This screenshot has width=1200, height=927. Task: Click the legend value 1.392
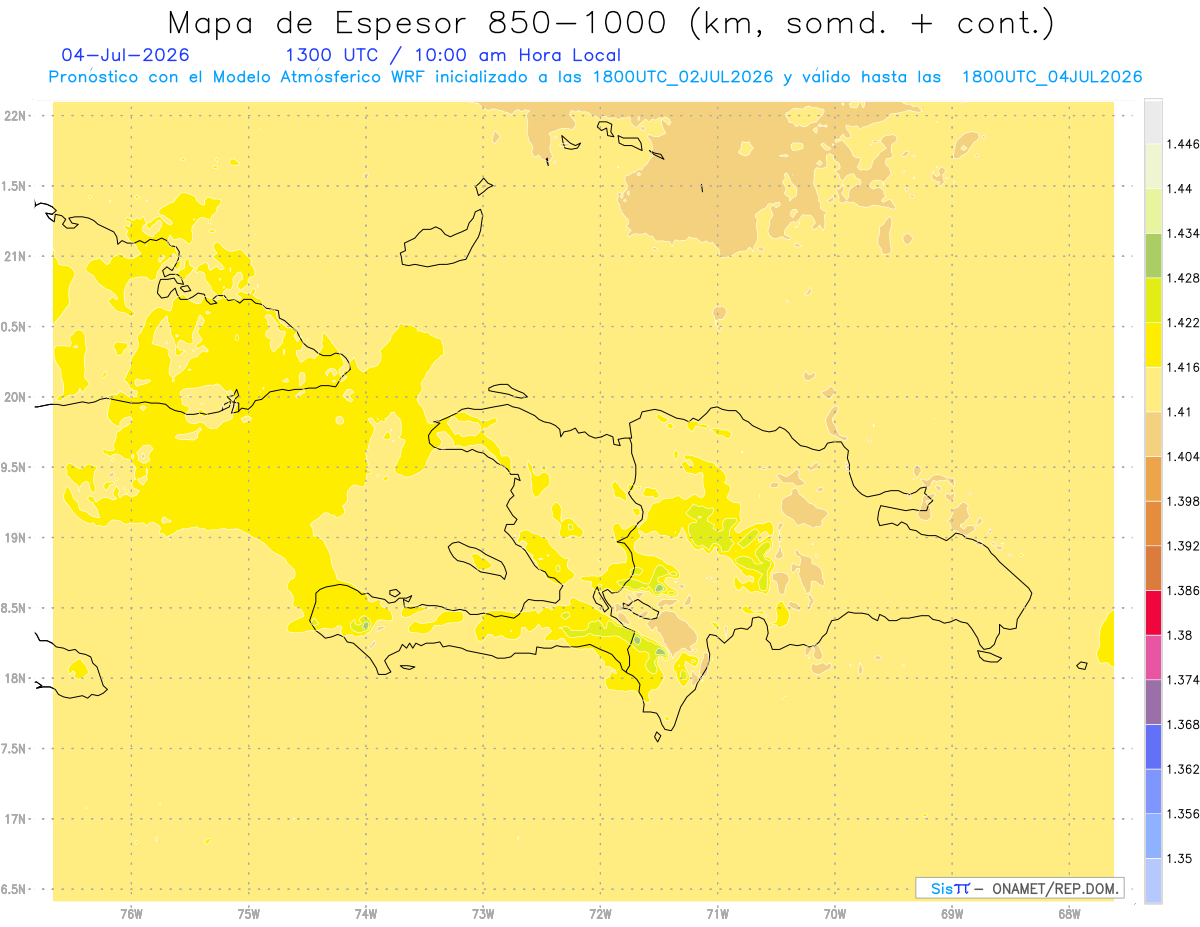pyautogui.click(x=1183, y=546)
